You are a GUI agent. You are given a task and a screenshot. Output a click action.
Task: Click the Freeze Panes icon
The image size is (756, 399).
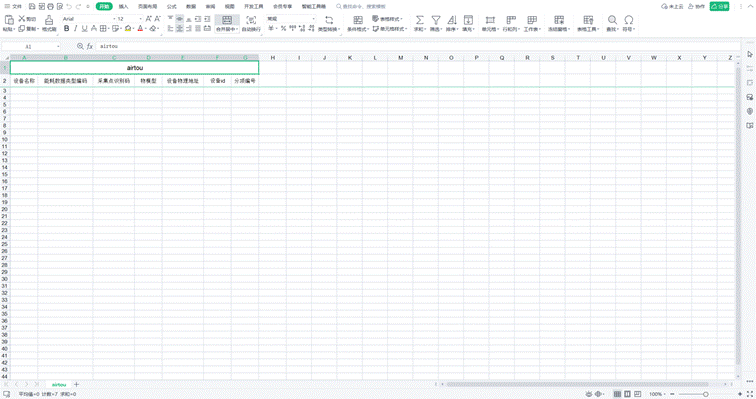coord(559,20)
